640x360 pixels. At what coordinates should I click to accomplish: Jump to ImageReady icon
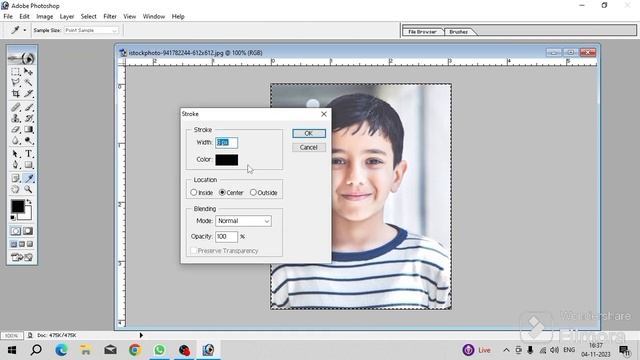(22, 258)
